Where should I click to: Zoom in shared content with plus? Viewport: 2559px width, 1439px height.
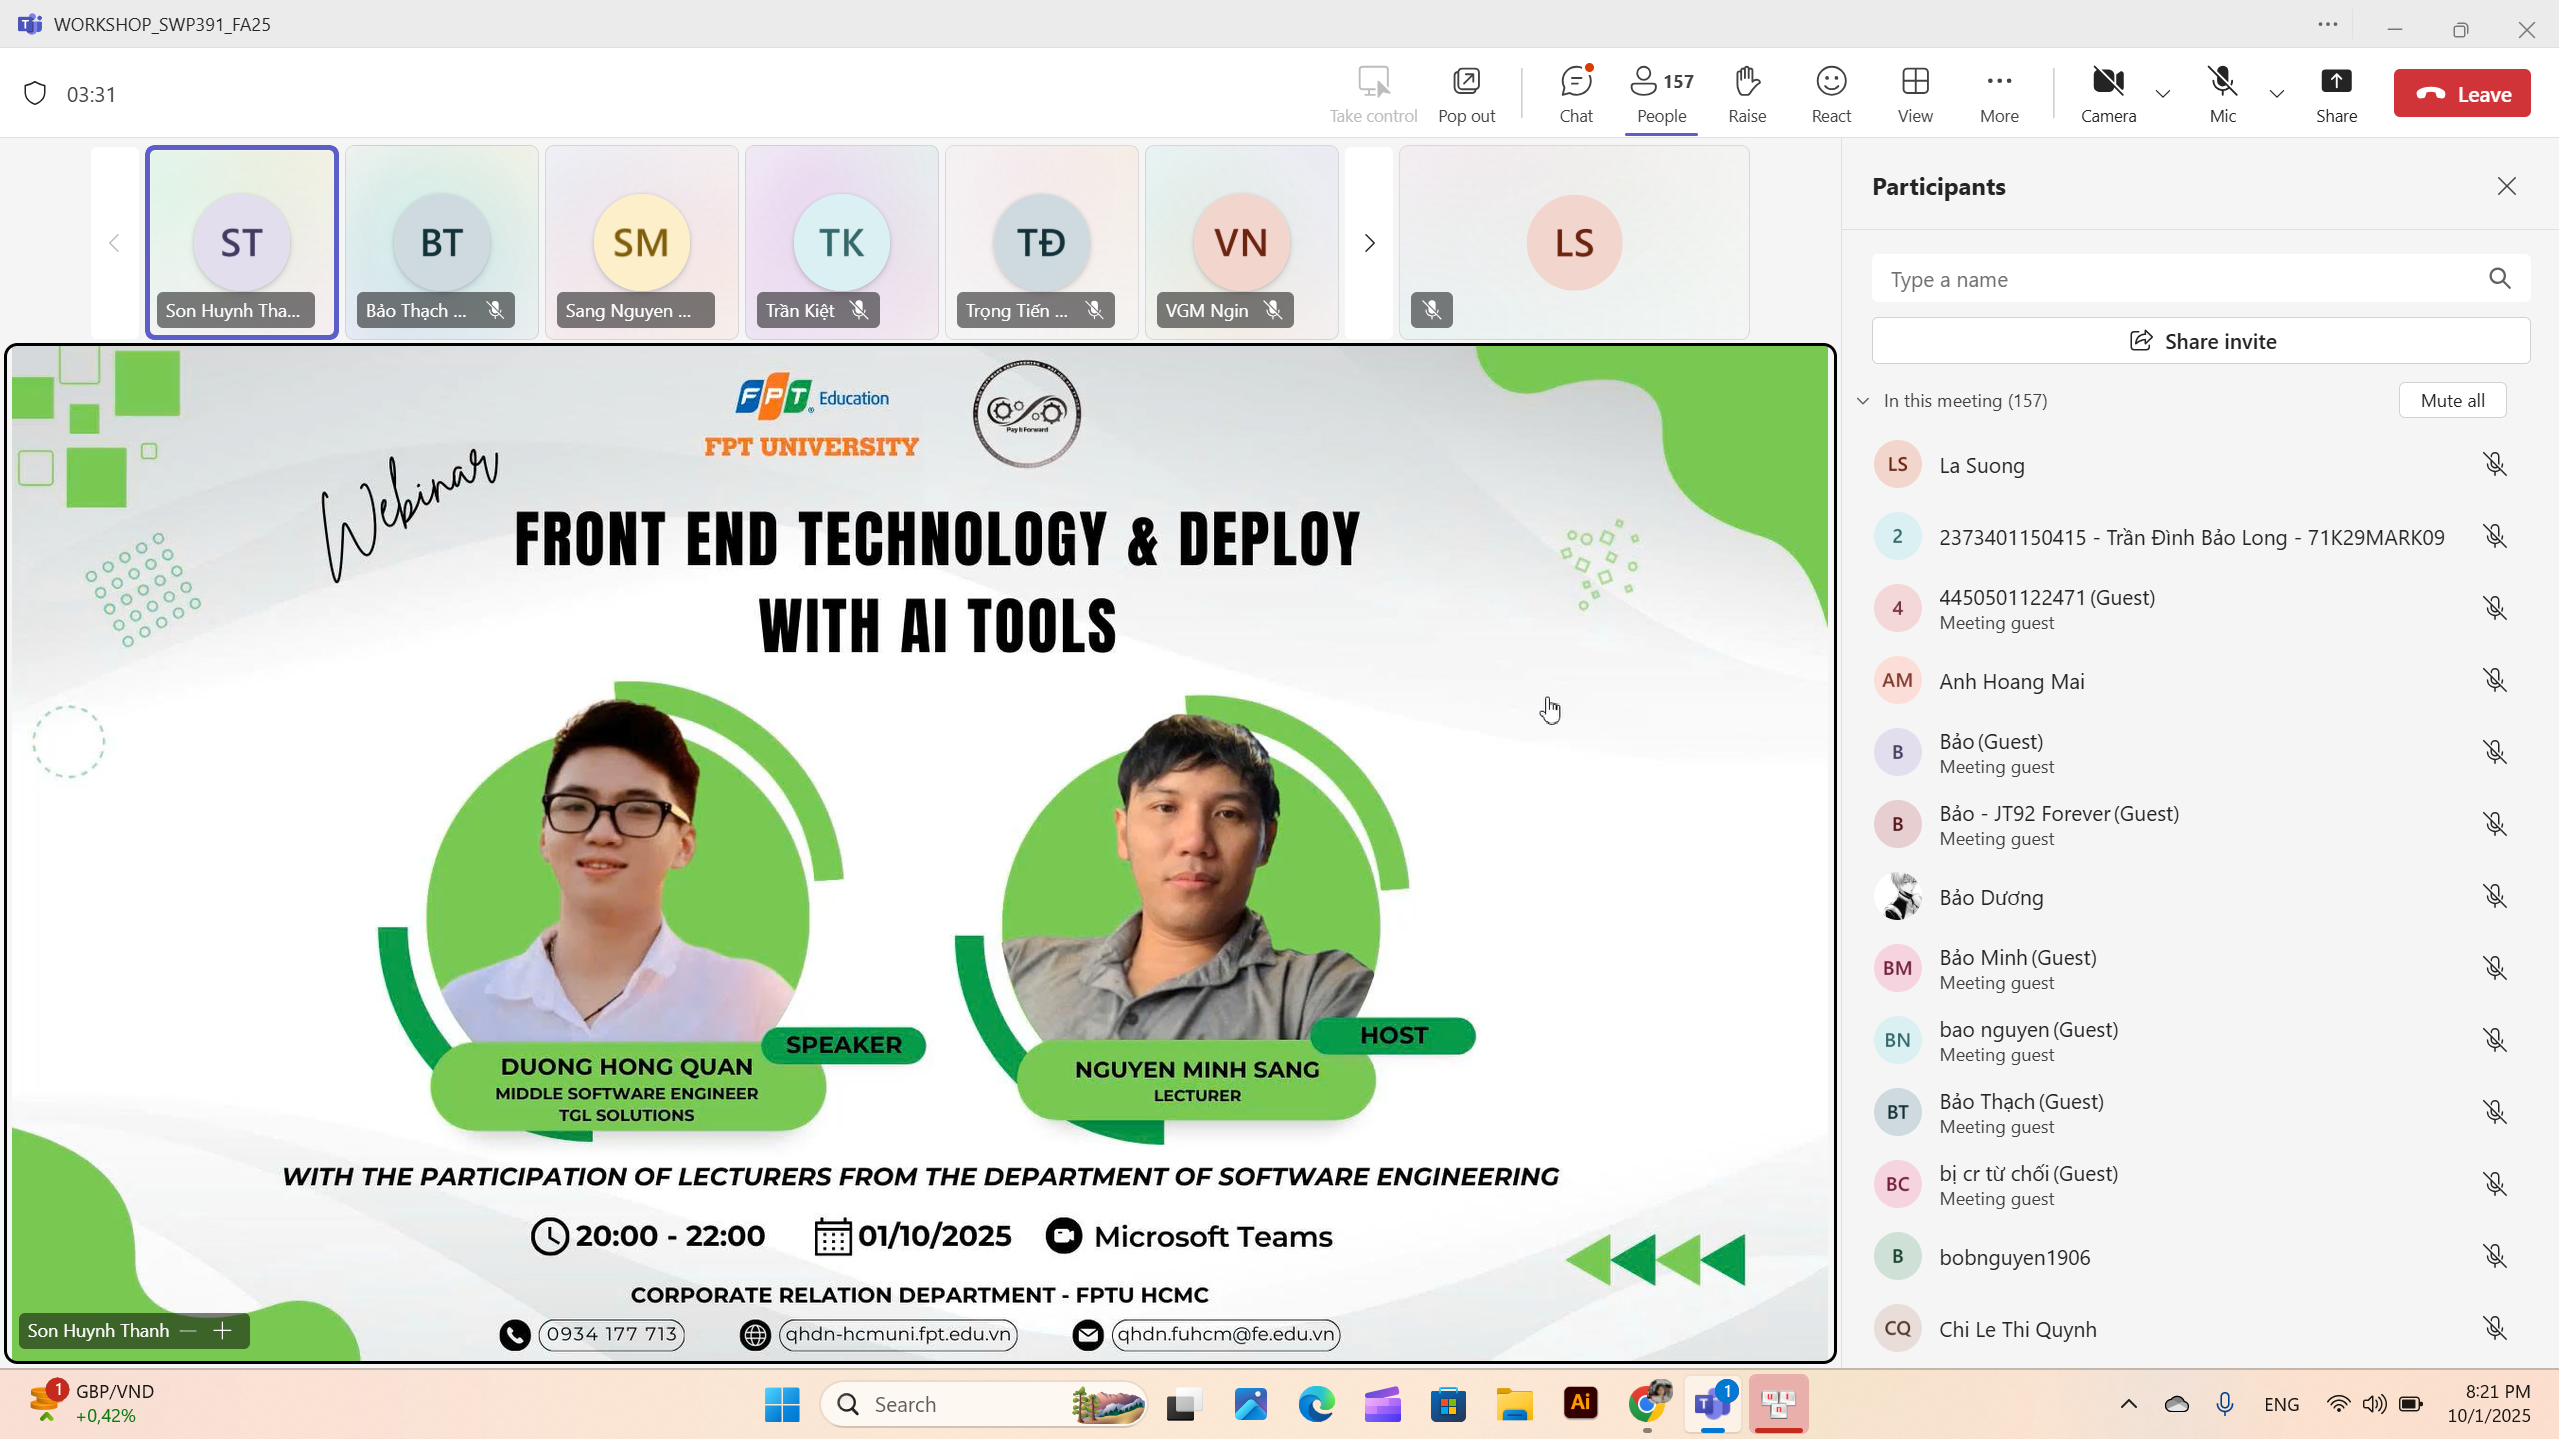click(223, 1330)
